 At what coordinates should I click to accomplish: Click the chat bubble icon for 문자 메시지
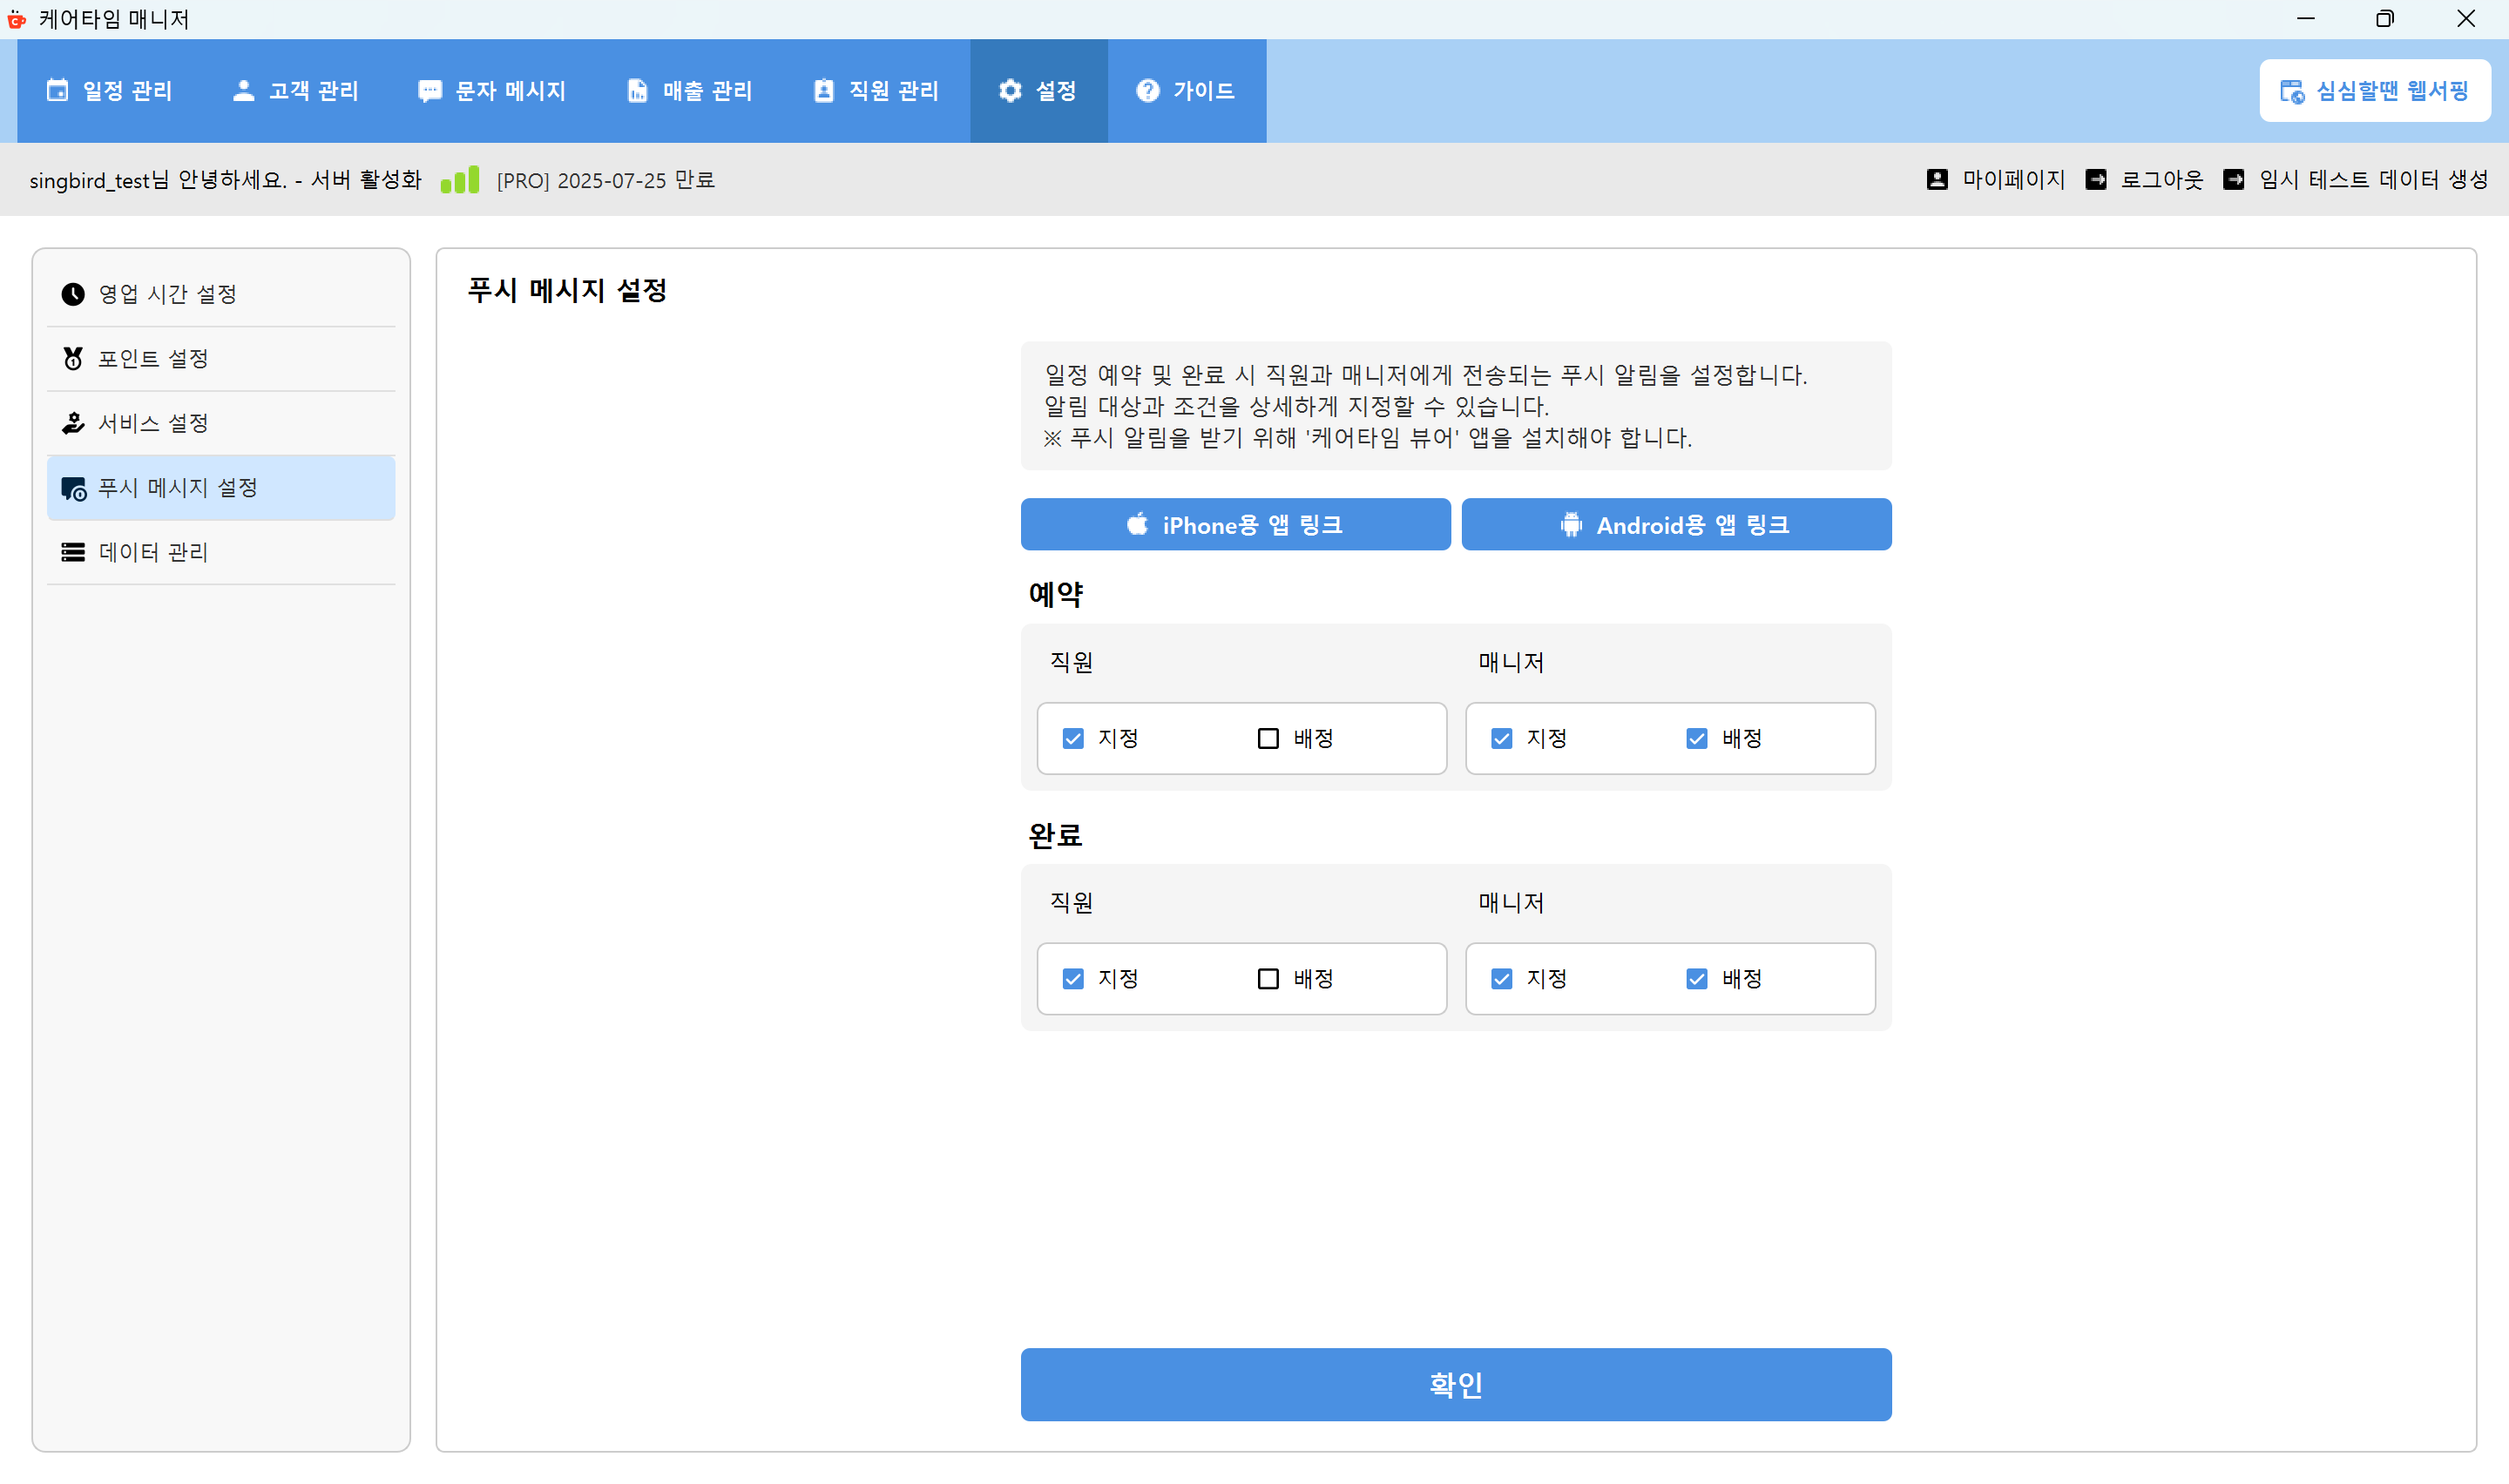pyautogui.click(x=430, y=90)
